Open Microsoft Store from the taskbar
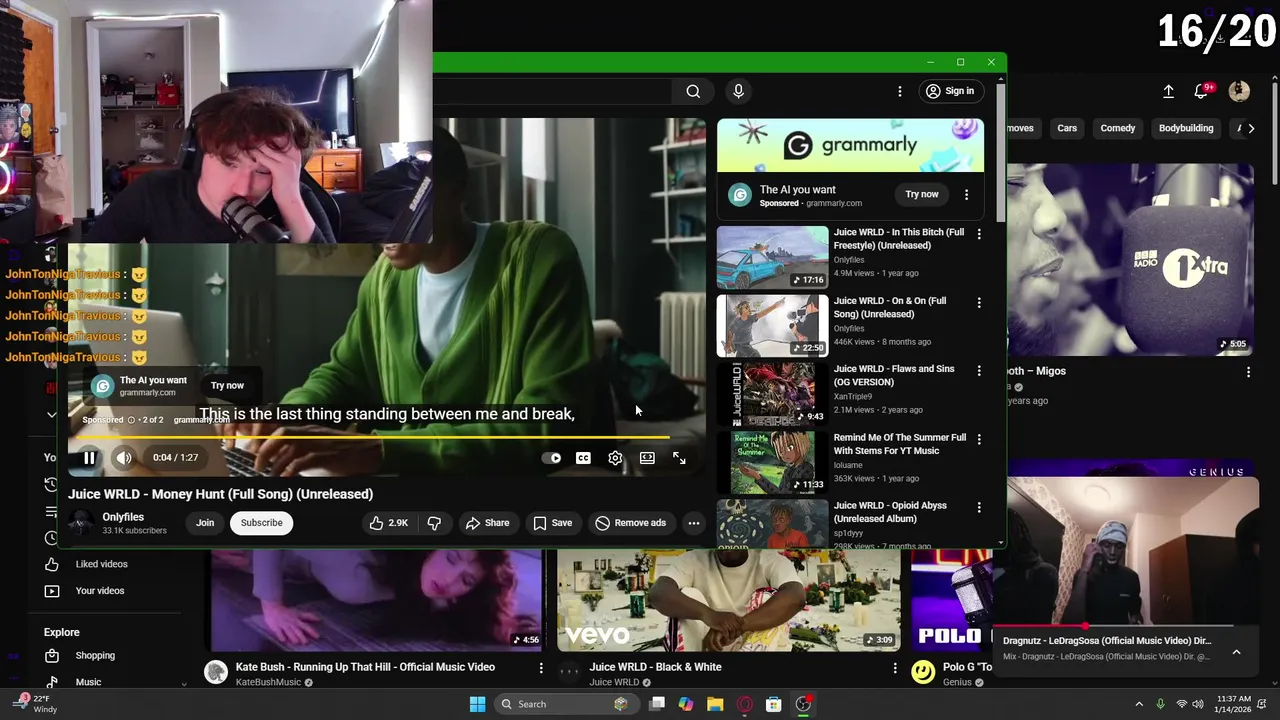Viewport: 1280px width, 720px height. pos(773,704)
